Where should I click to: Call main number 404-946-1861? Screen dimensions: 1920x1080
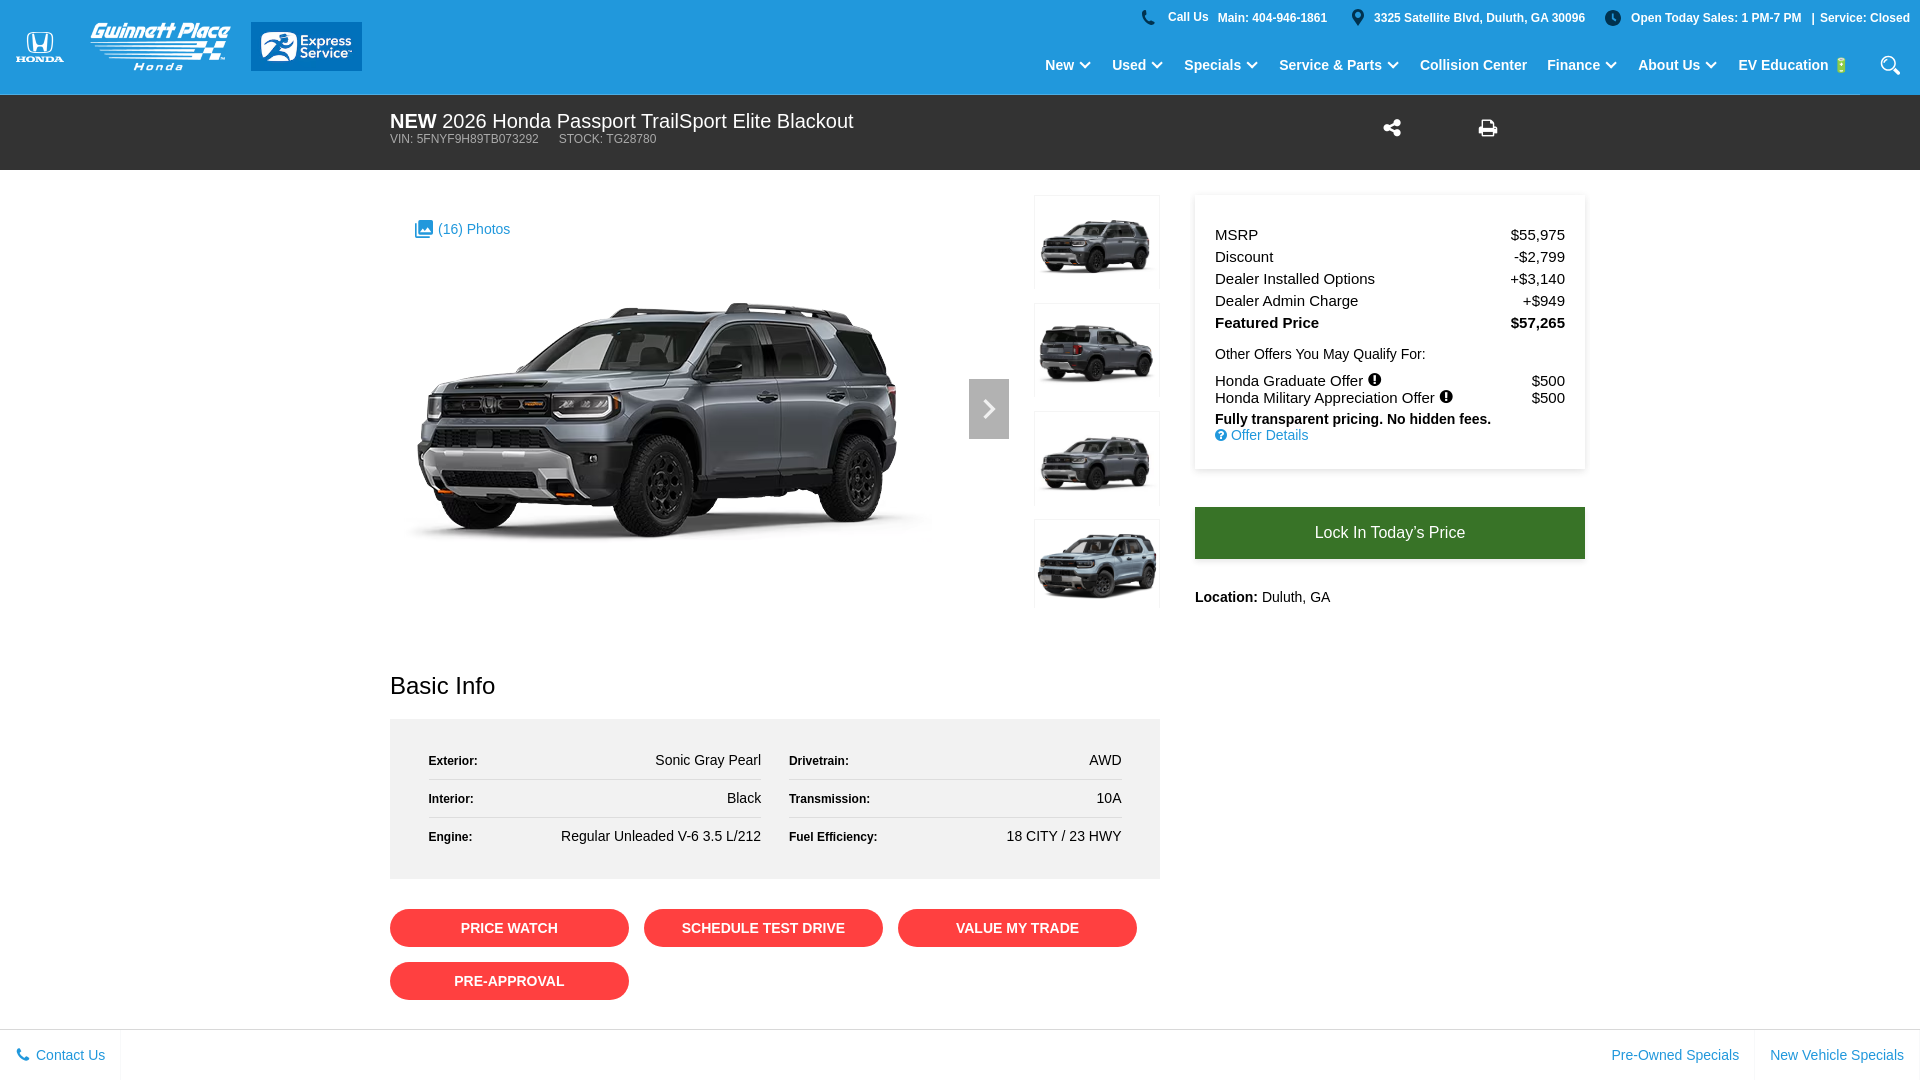pyautogui.click(x=1272, y=18)
